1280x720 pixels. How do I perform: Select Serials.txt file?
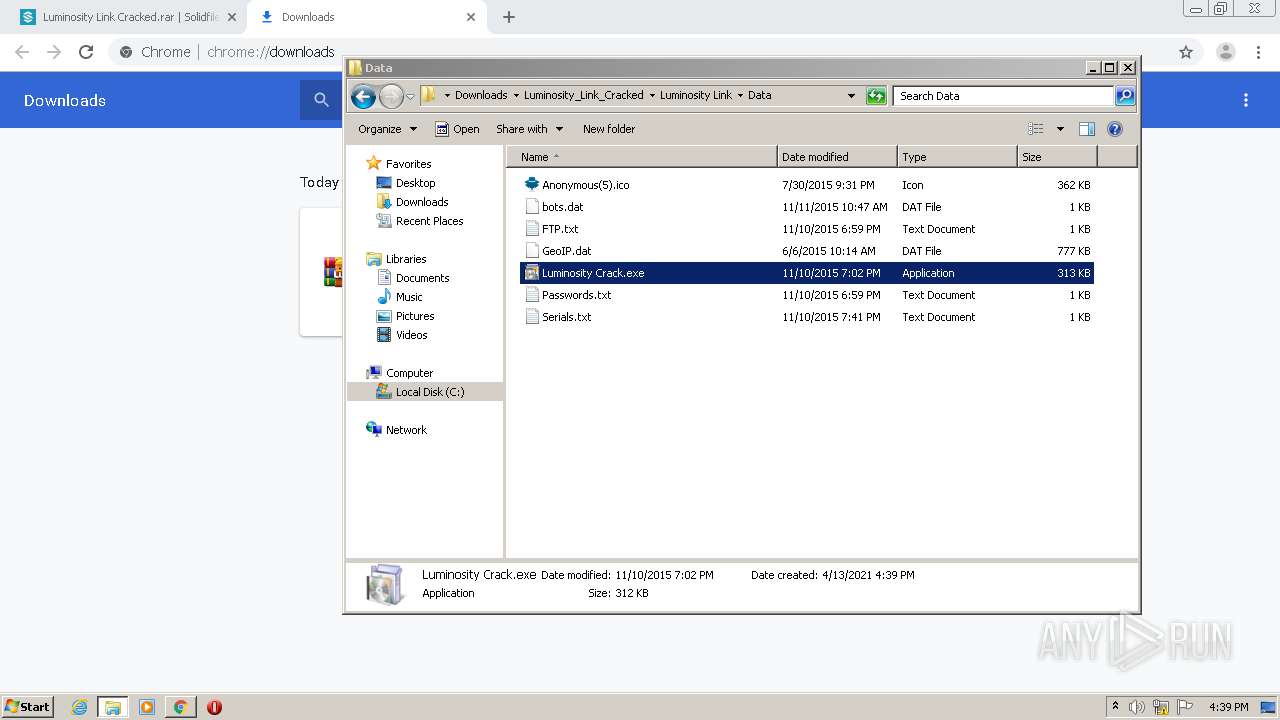(807, 317)
